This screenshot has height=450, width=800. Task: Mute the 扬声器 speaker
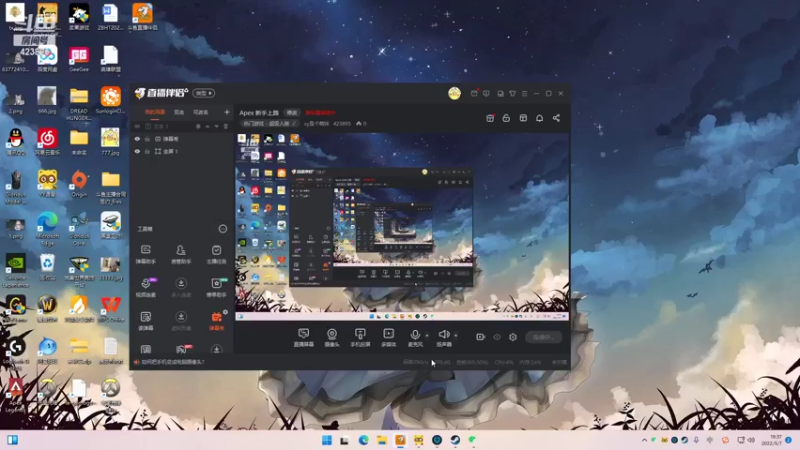[x=444, y=338]
